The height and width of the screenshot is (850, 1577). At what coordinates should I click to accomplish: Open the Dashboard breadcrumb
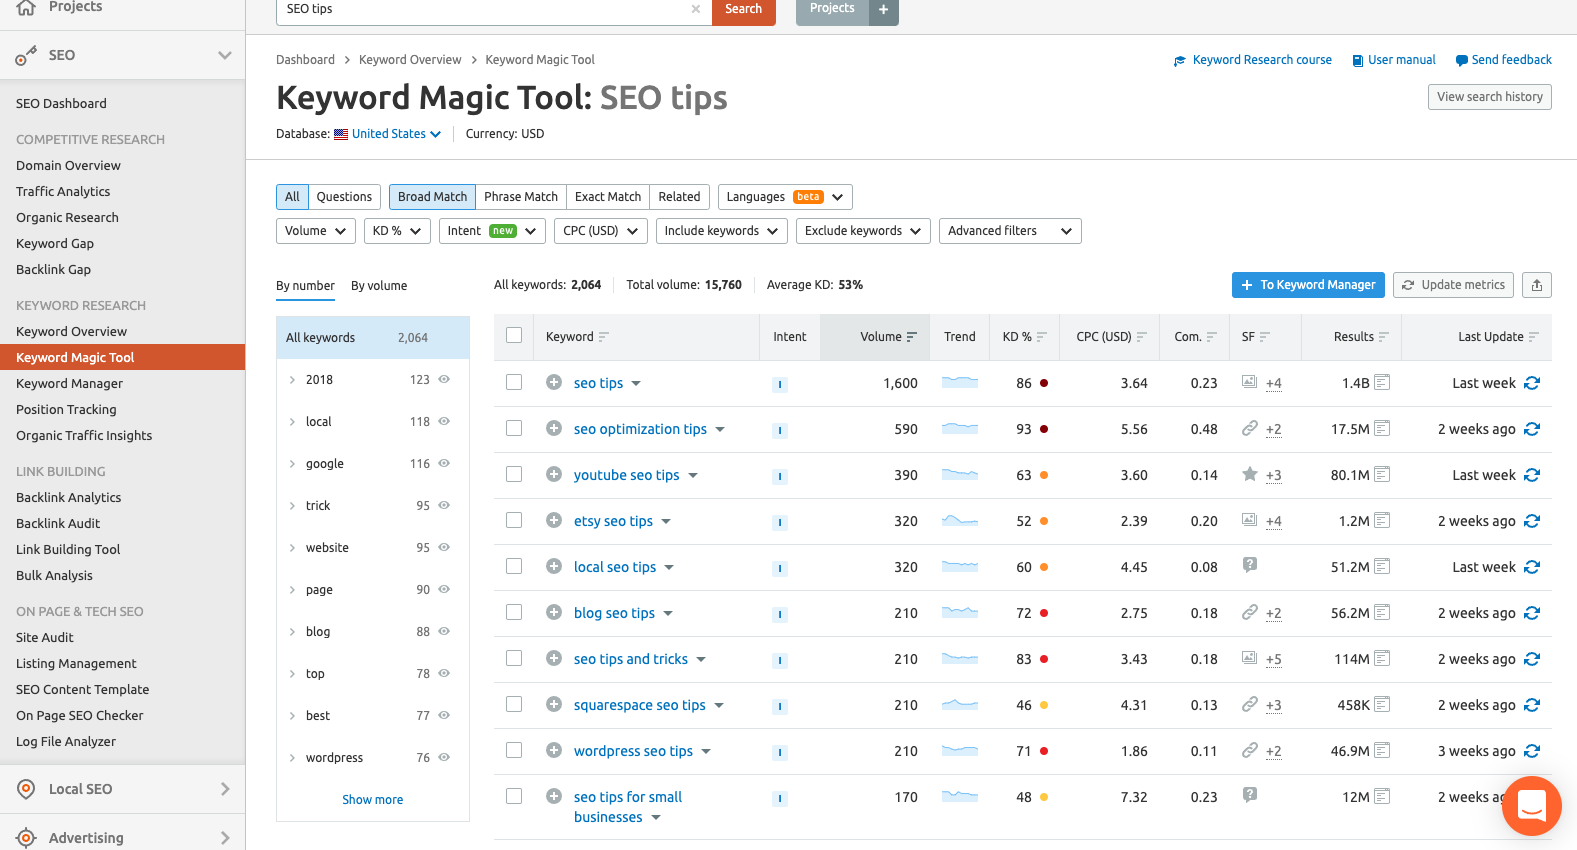click(x=305, y=60)
